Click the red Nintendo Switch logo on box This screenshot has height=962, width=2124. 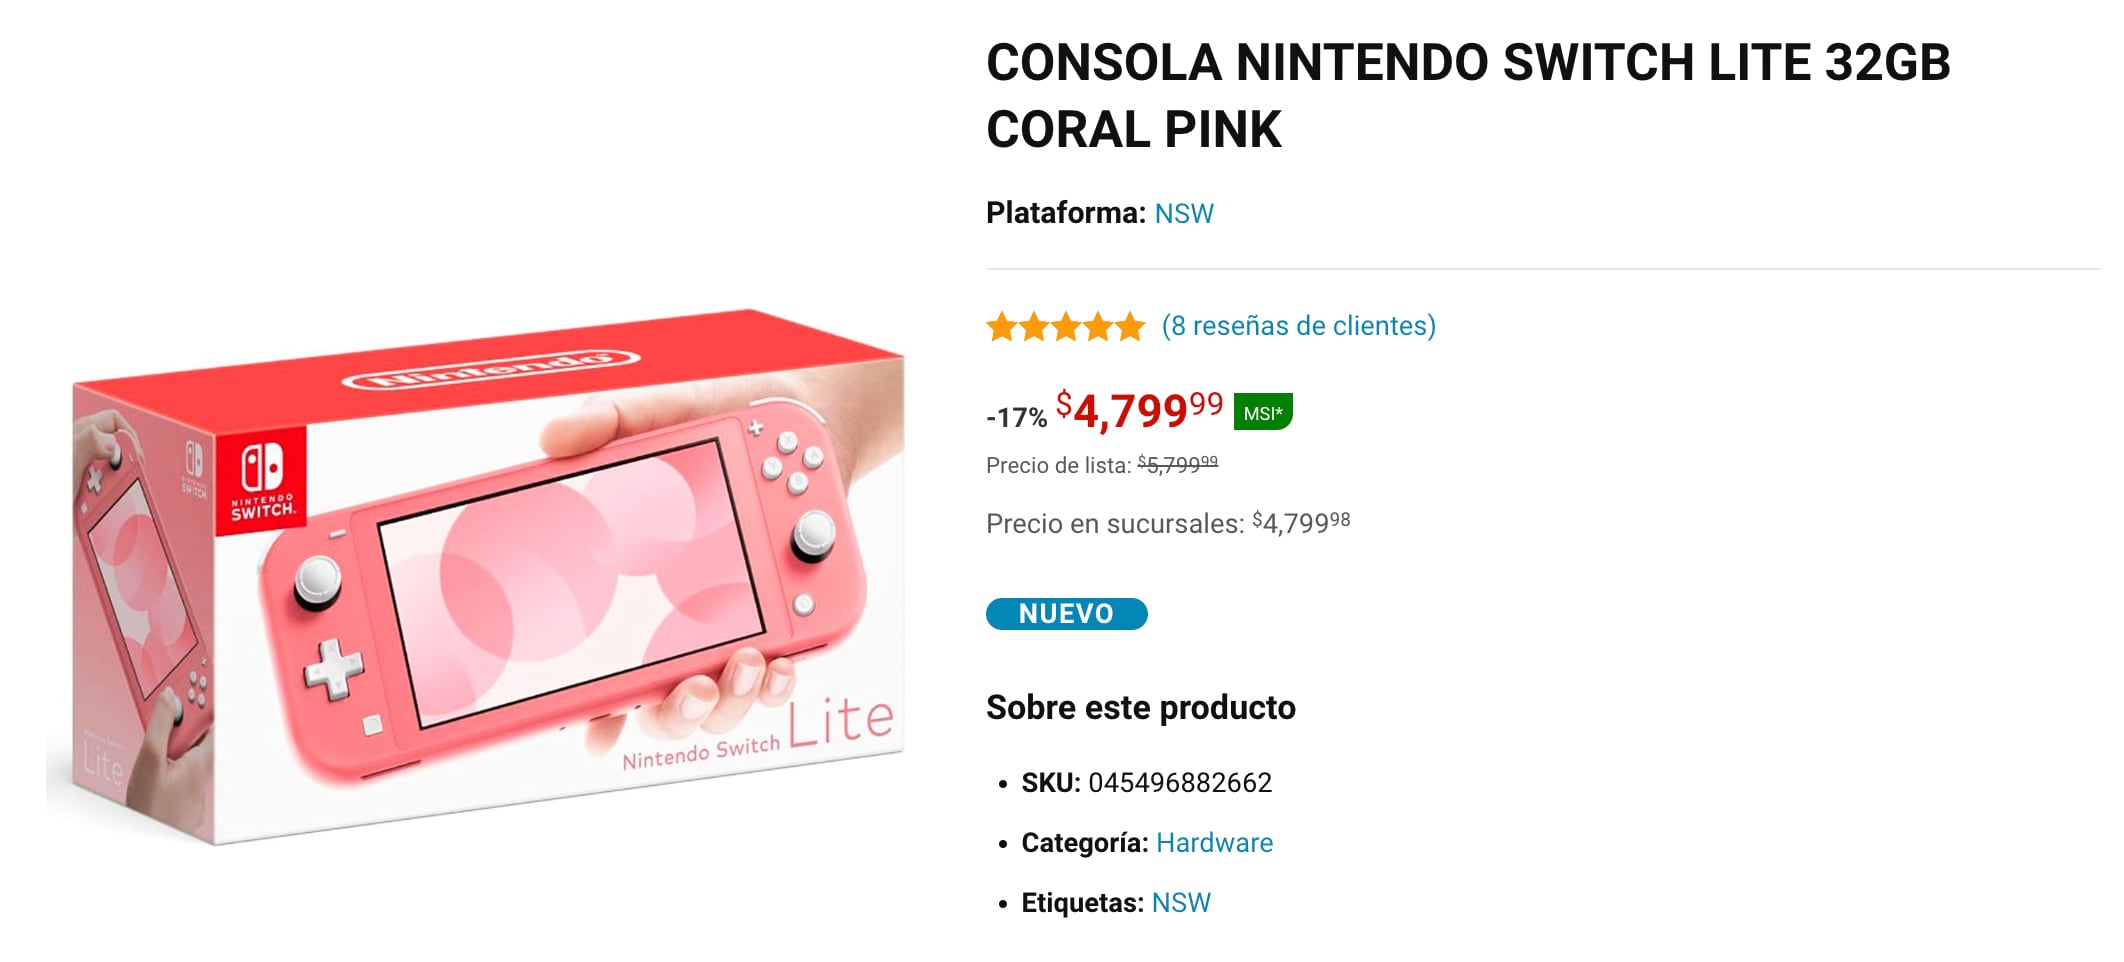point(263,479)
